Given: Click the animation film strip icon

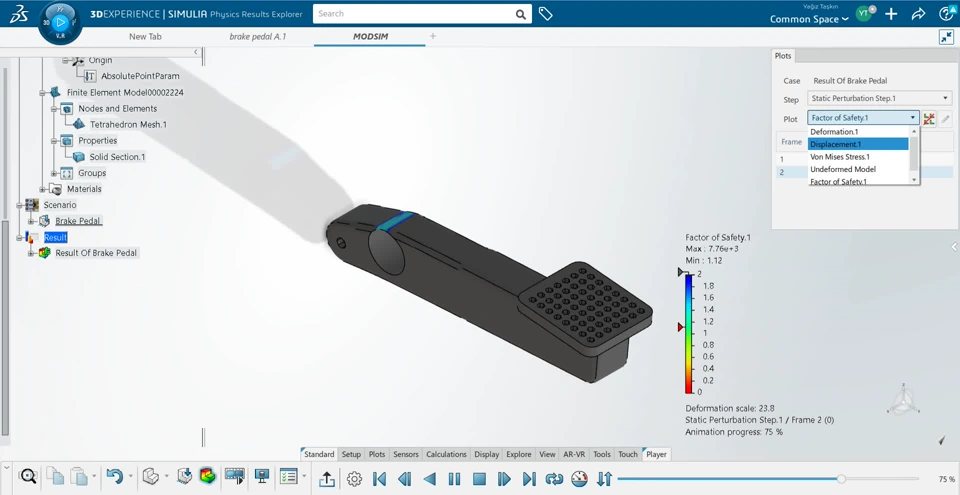Looking at the screenshot, I should click(234, 476).
